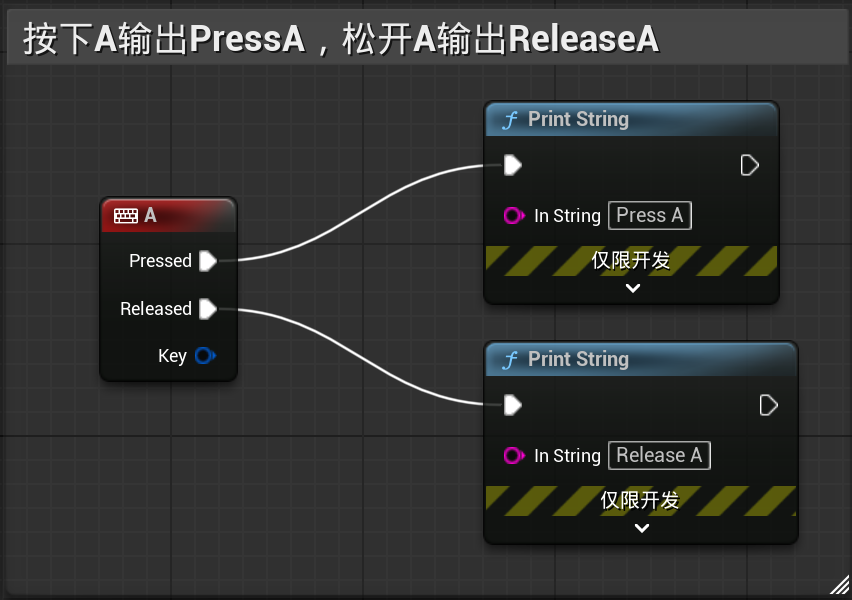Expand the upper Print String advanced options
852x600 pixels.
click(632, 289)
